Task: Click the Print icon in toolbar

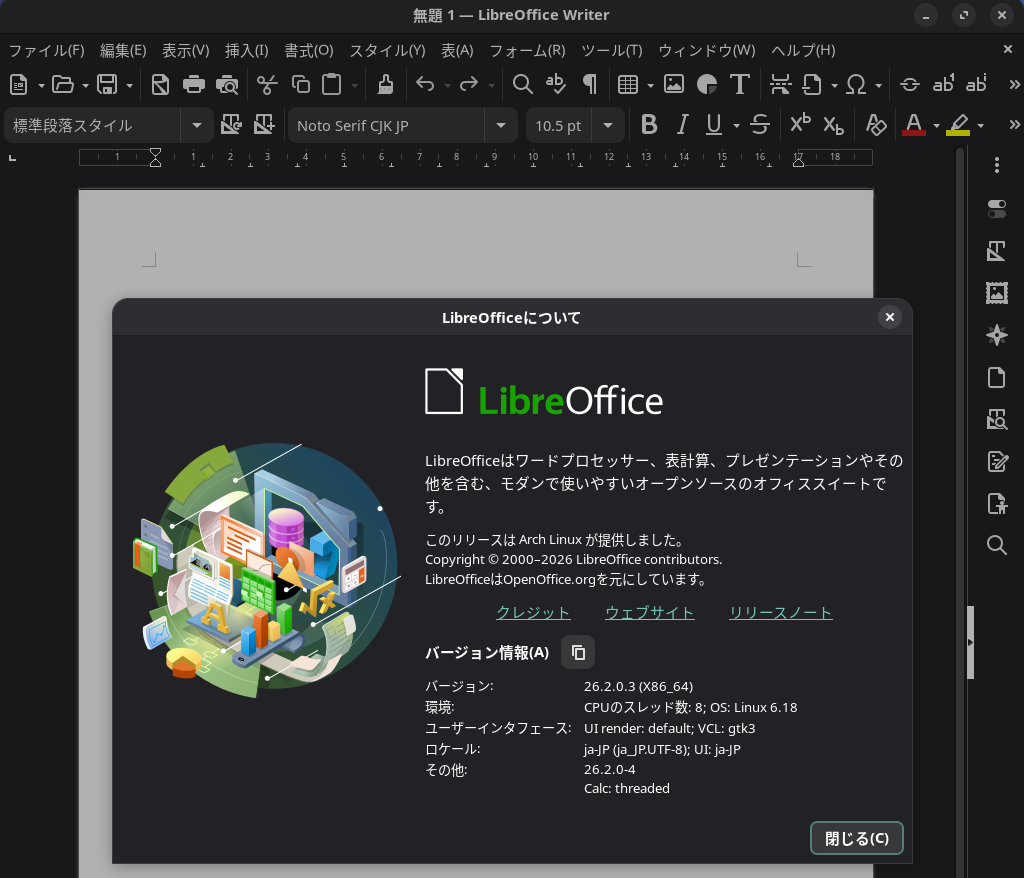Action: coord(194,85)
